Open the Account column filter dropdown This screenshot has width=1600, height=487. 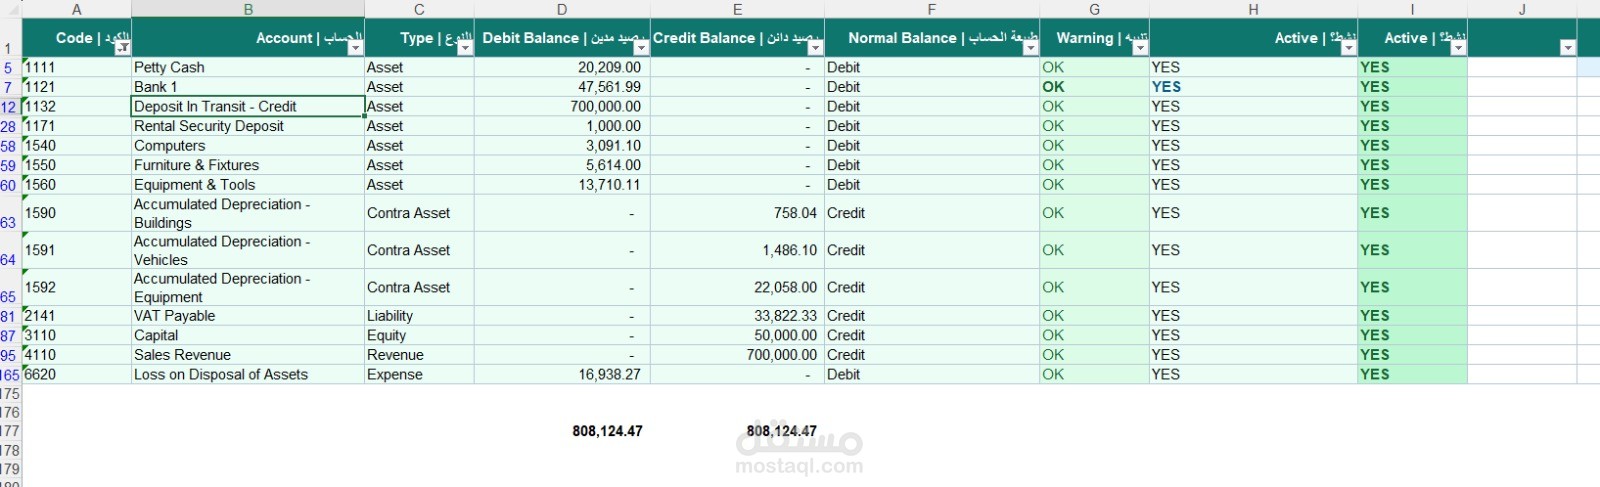[355, 48]
